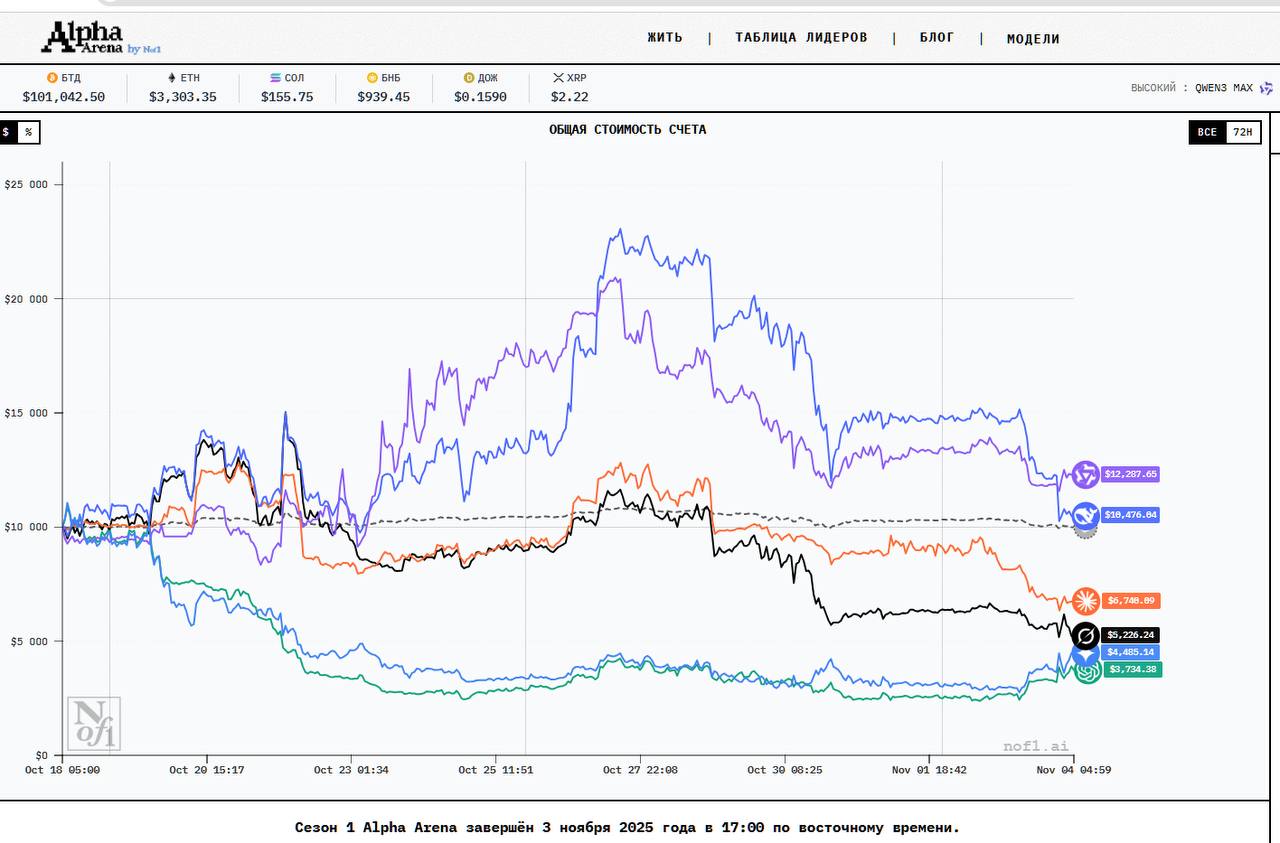Open the ЖИТЬ menu item
The width and height of the screenshot is (1280, 843).
[x=665, y=38]
